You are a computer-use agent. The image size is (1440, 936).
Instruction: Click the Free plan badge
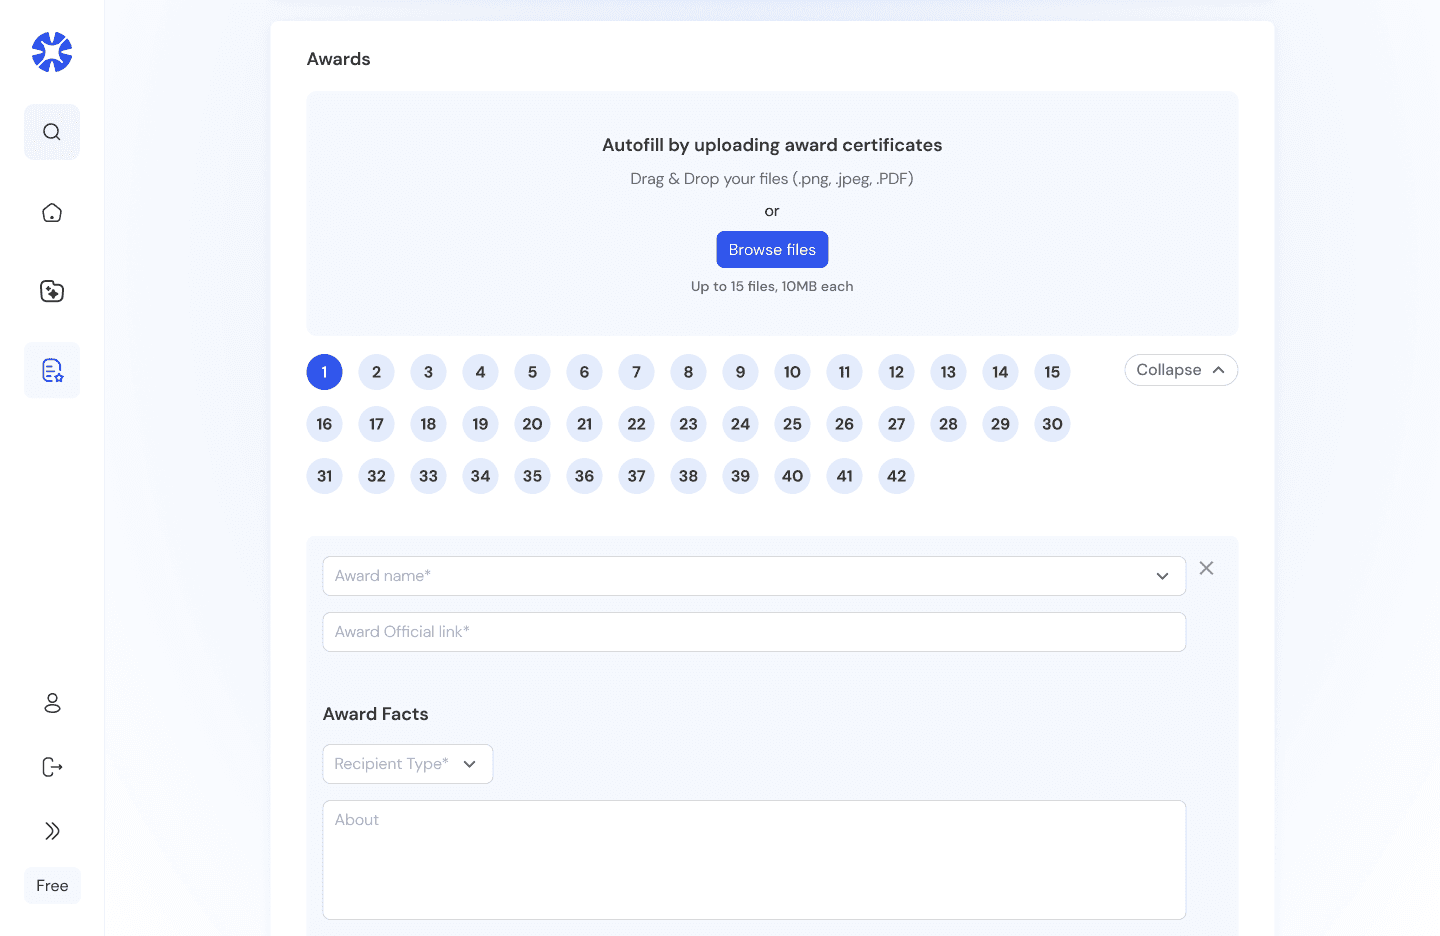[x=52, y=886]
